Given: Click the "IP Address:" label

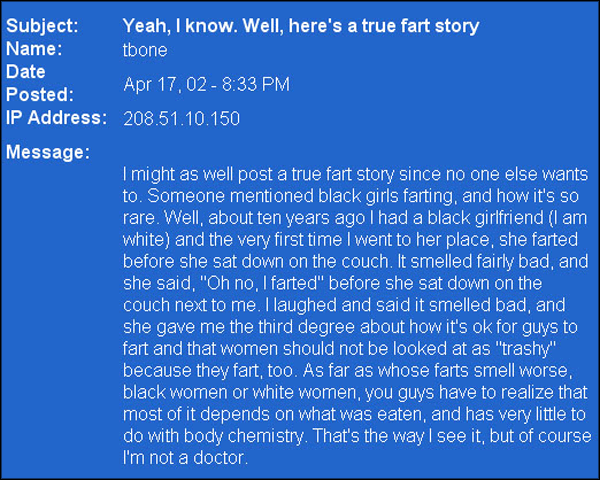Looking at the screenshot, I should point(56,118).
